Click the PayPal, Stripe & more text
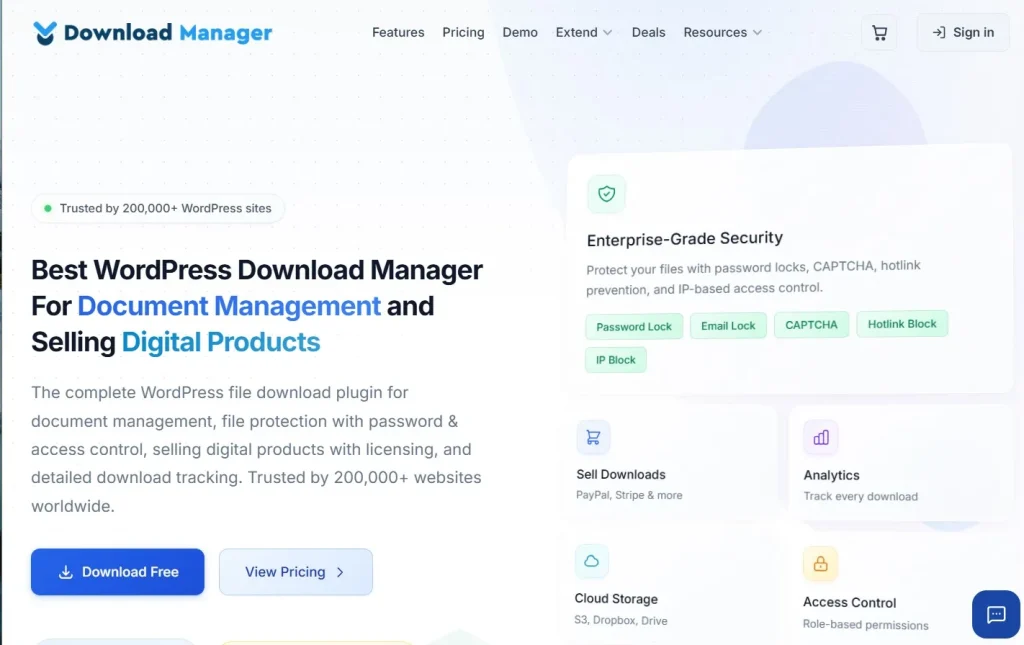This screenshot has width=1024, height=645. (x=629, y=495)
